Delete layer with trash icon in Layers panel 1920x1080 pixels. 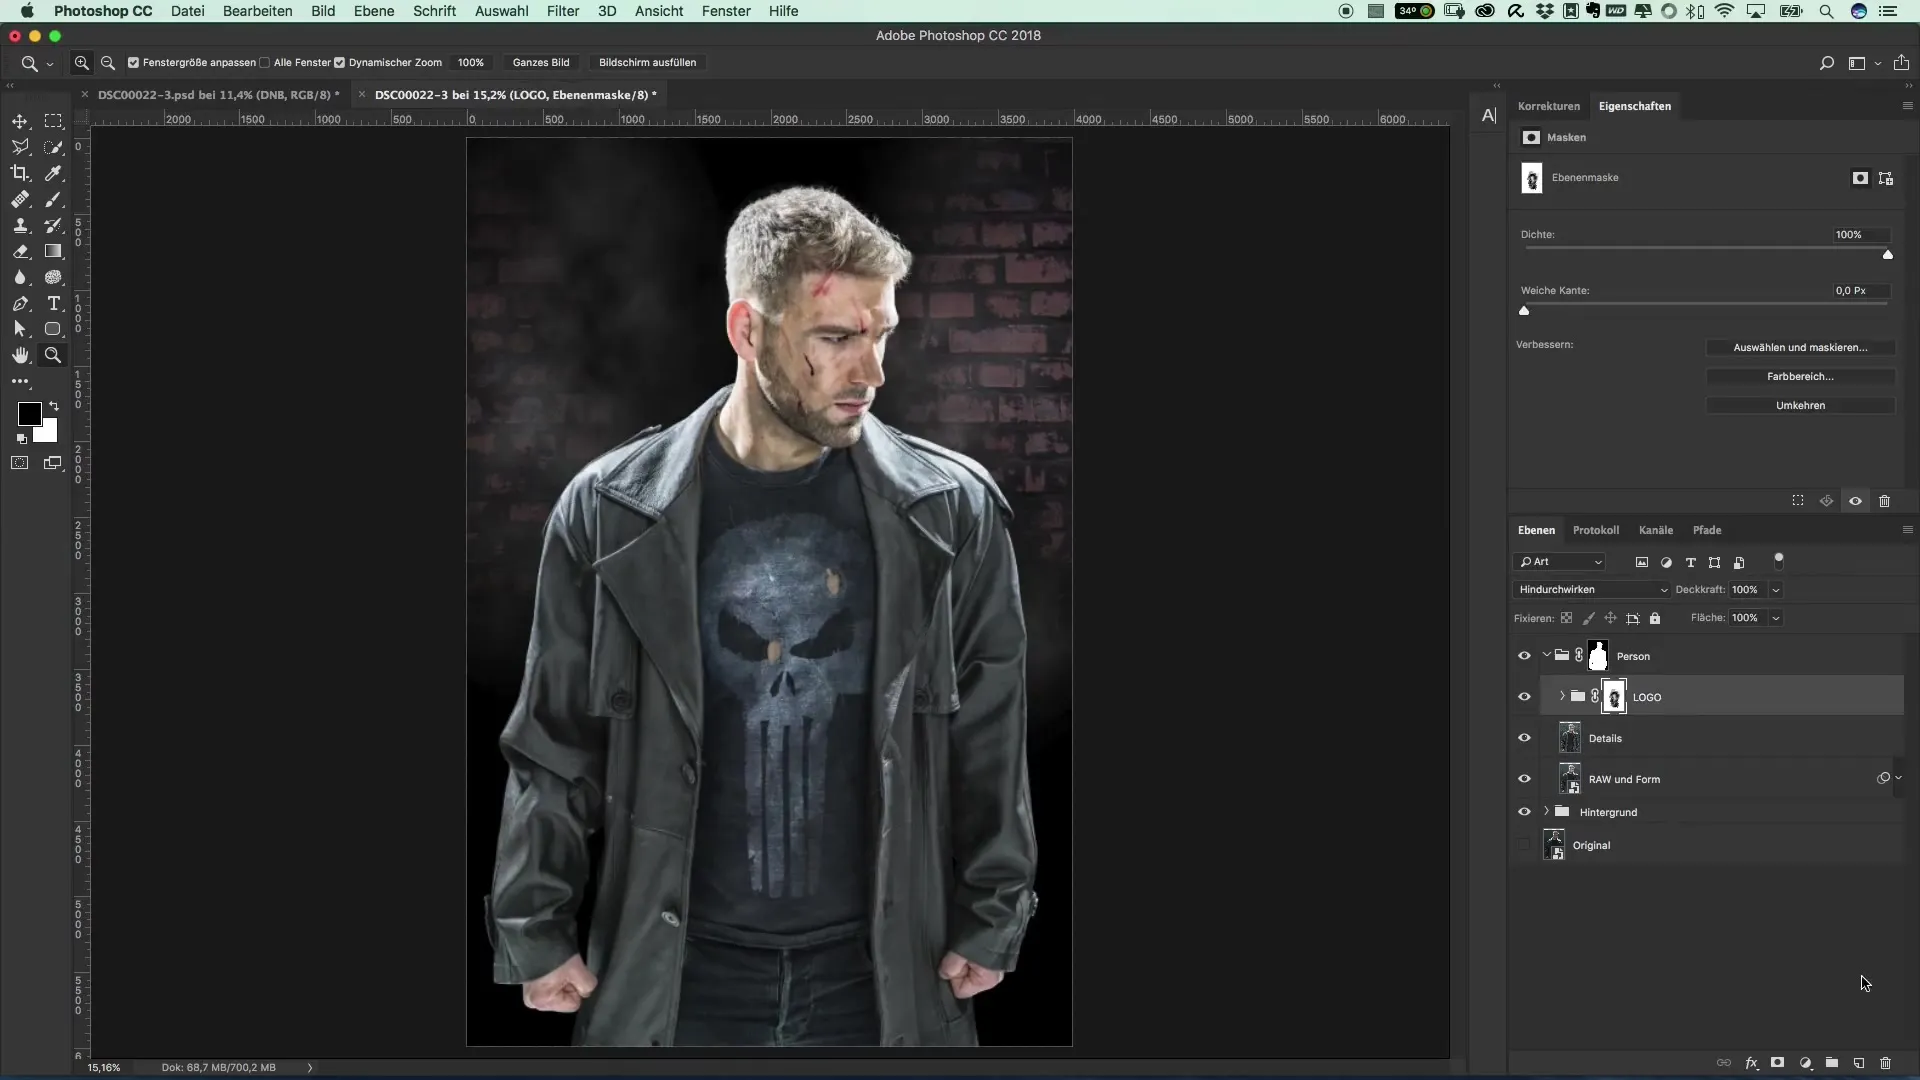click(1885, 1063)
